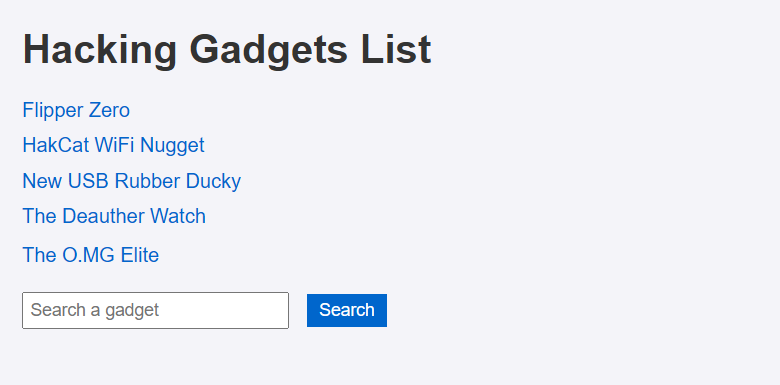Follow the link mentioning WiFi Nugget

113,145
